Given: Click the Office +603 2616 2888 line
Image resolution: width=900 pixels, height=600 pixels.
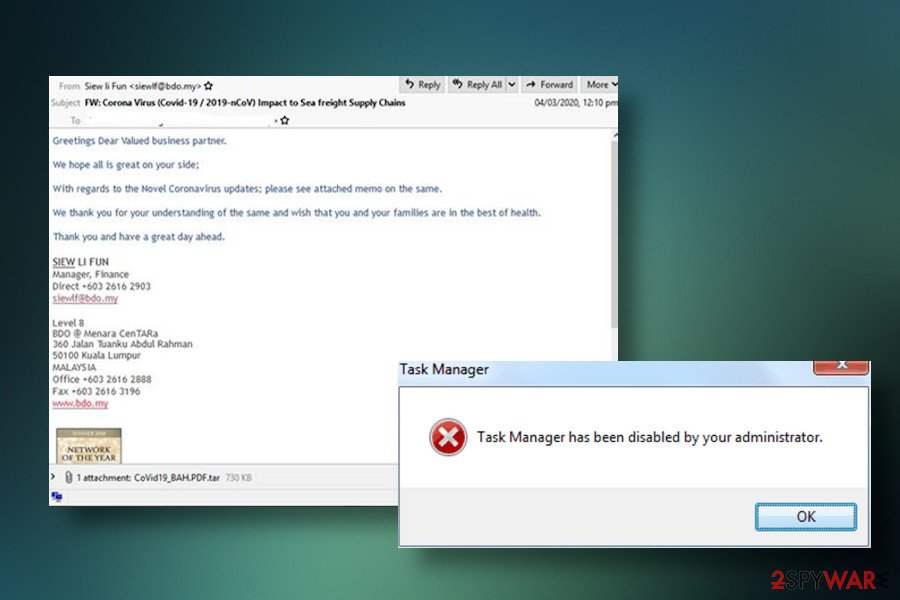Looking at the screenshot, I should tap(102, 379).
